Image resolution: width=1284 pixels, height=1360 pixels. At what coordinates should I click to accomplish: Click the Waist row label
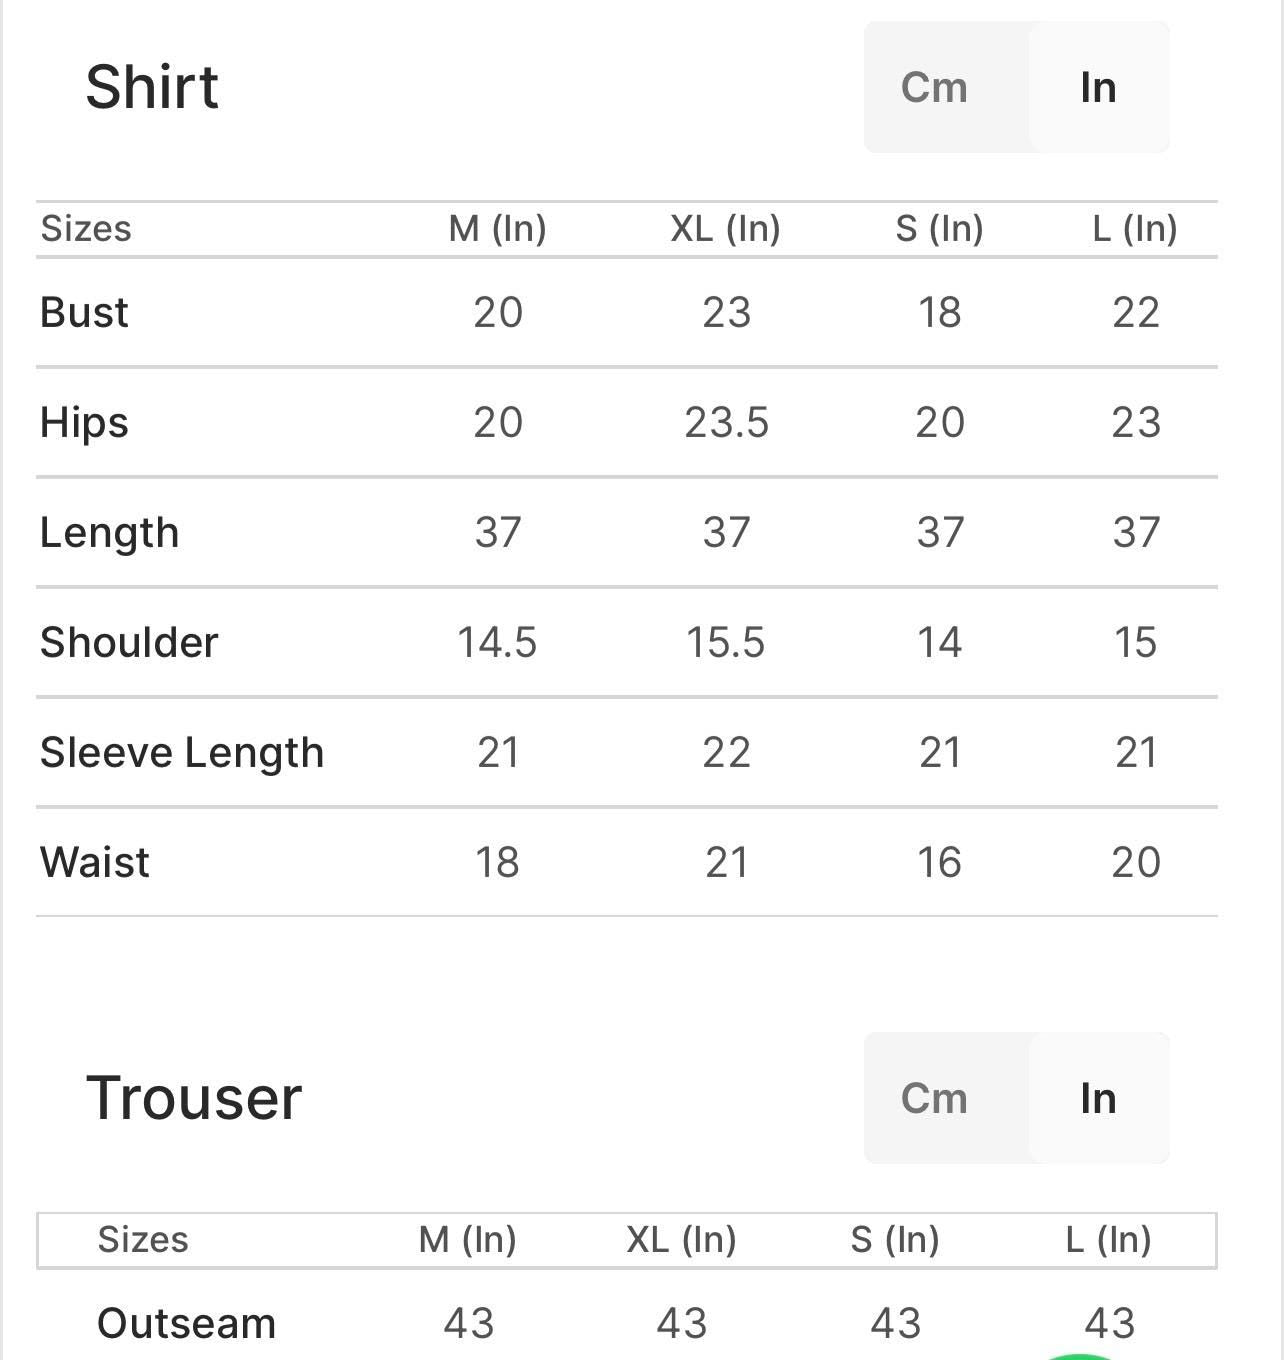[95, 862]
